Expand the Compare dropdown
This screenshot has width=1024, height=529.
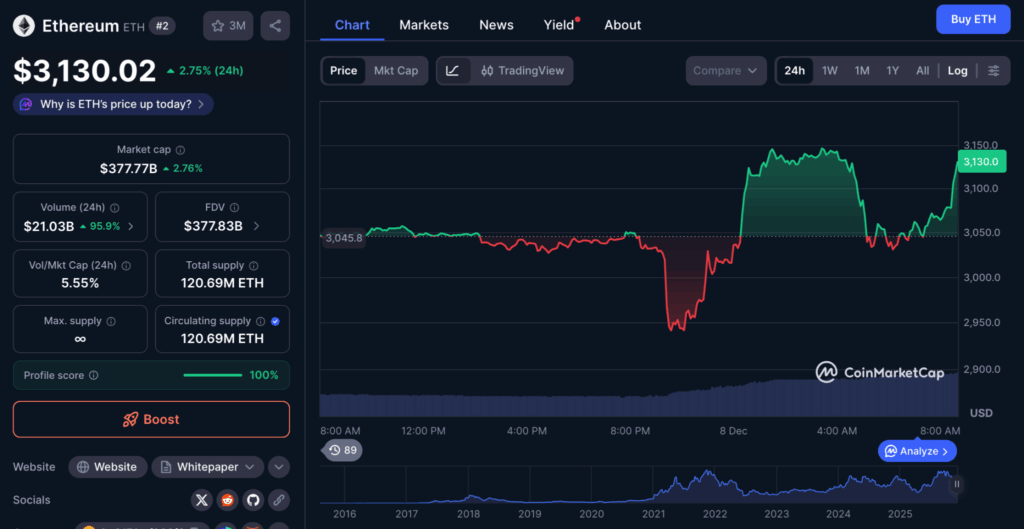pos(726,71)
